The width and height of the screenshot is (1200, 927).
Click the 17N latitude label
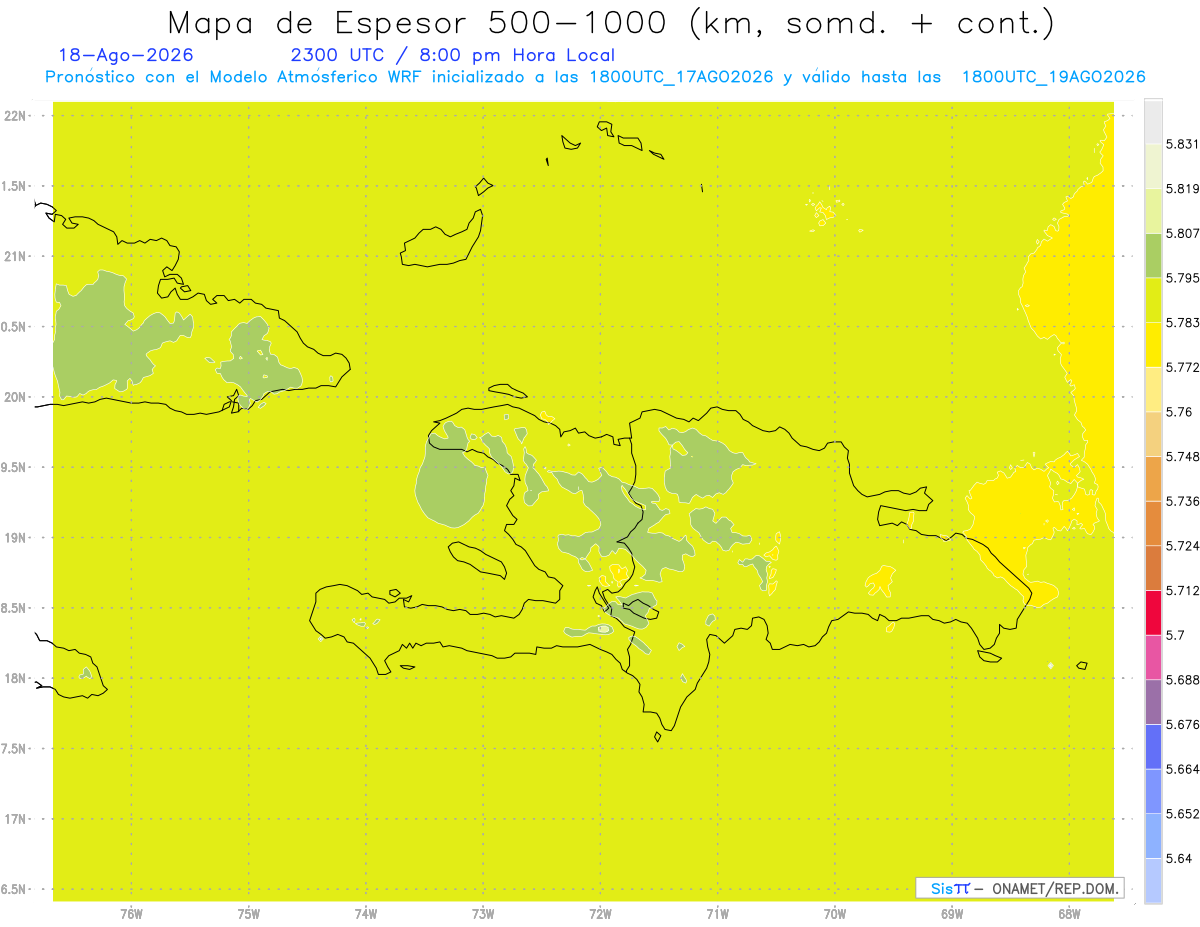point(14,819)
